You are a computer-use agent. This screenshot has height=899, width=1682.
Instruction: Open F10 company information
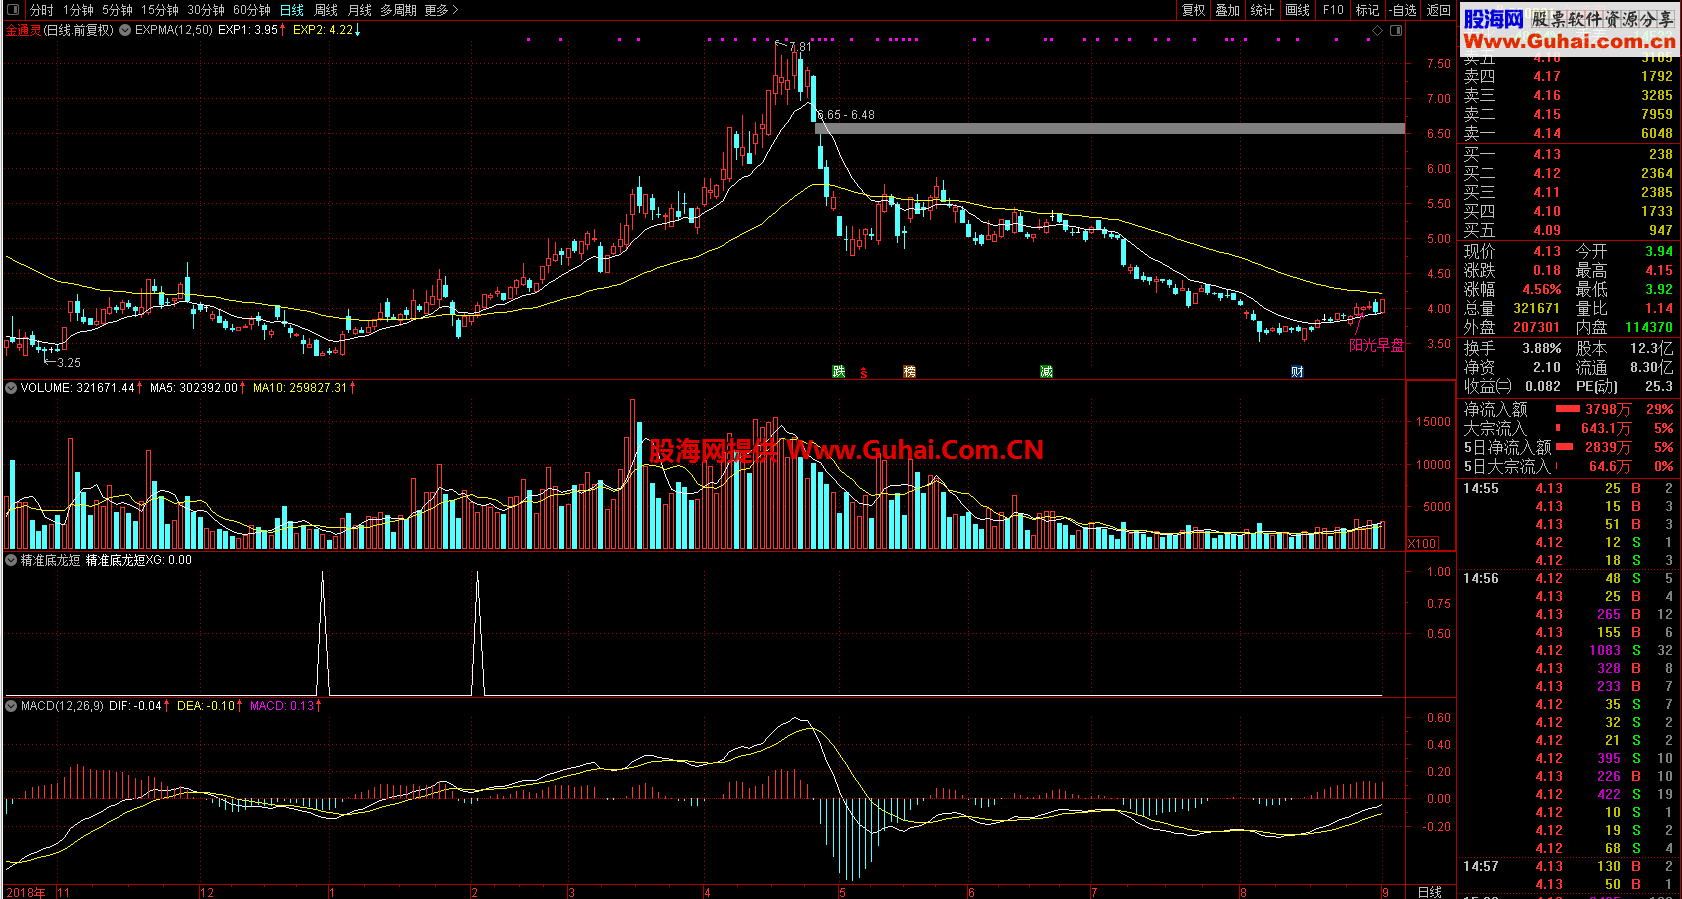1333,10
